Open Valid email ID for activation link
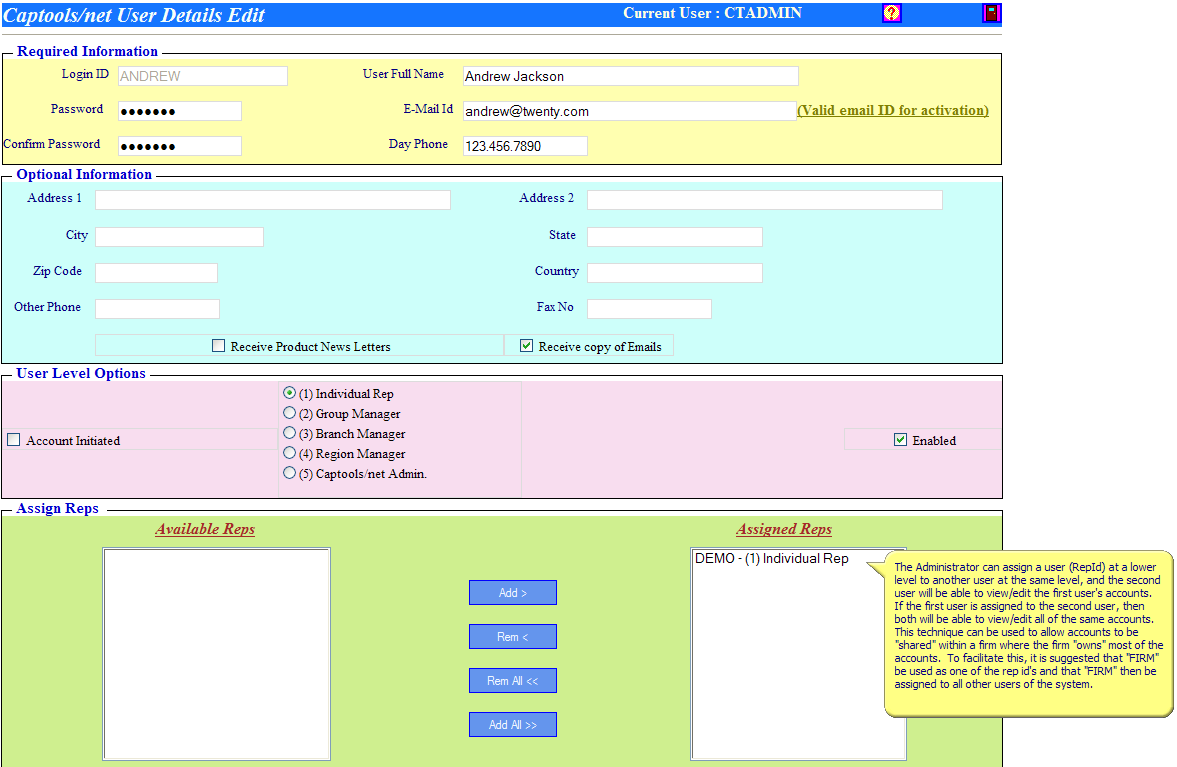The image size is (1177, 767). click(x=892, y=110)
